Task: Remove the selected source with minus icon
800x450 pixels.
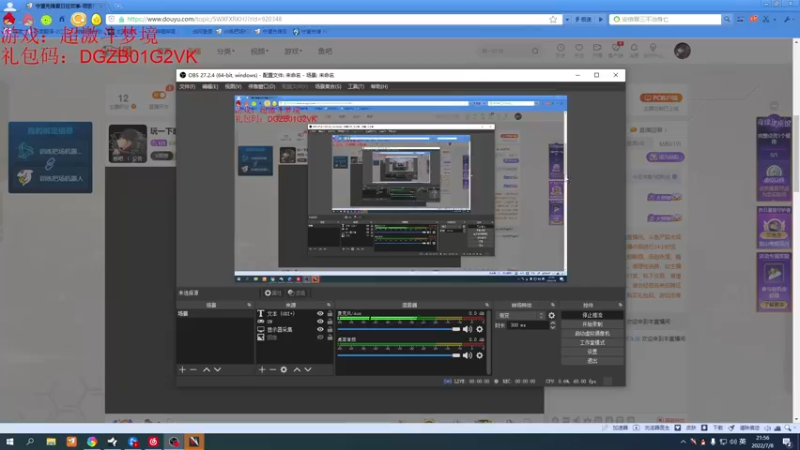Action: [x=273, y=369]
